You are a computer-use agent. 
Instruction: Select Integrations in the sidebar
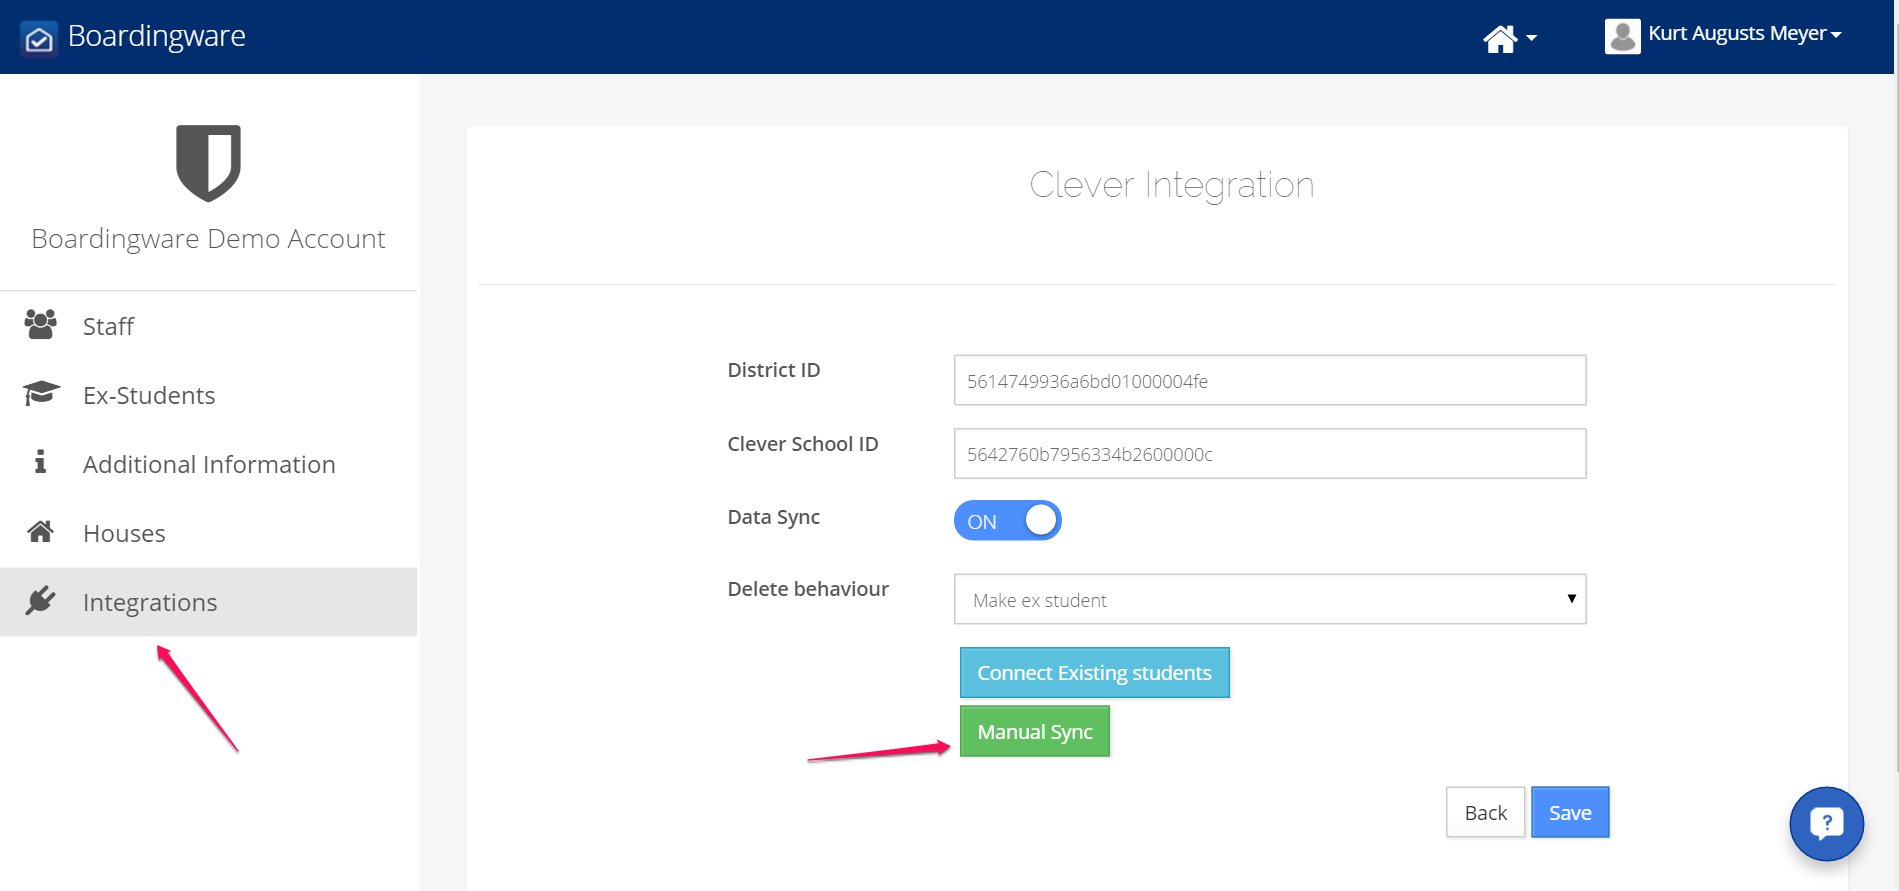(x=208, y=602)
